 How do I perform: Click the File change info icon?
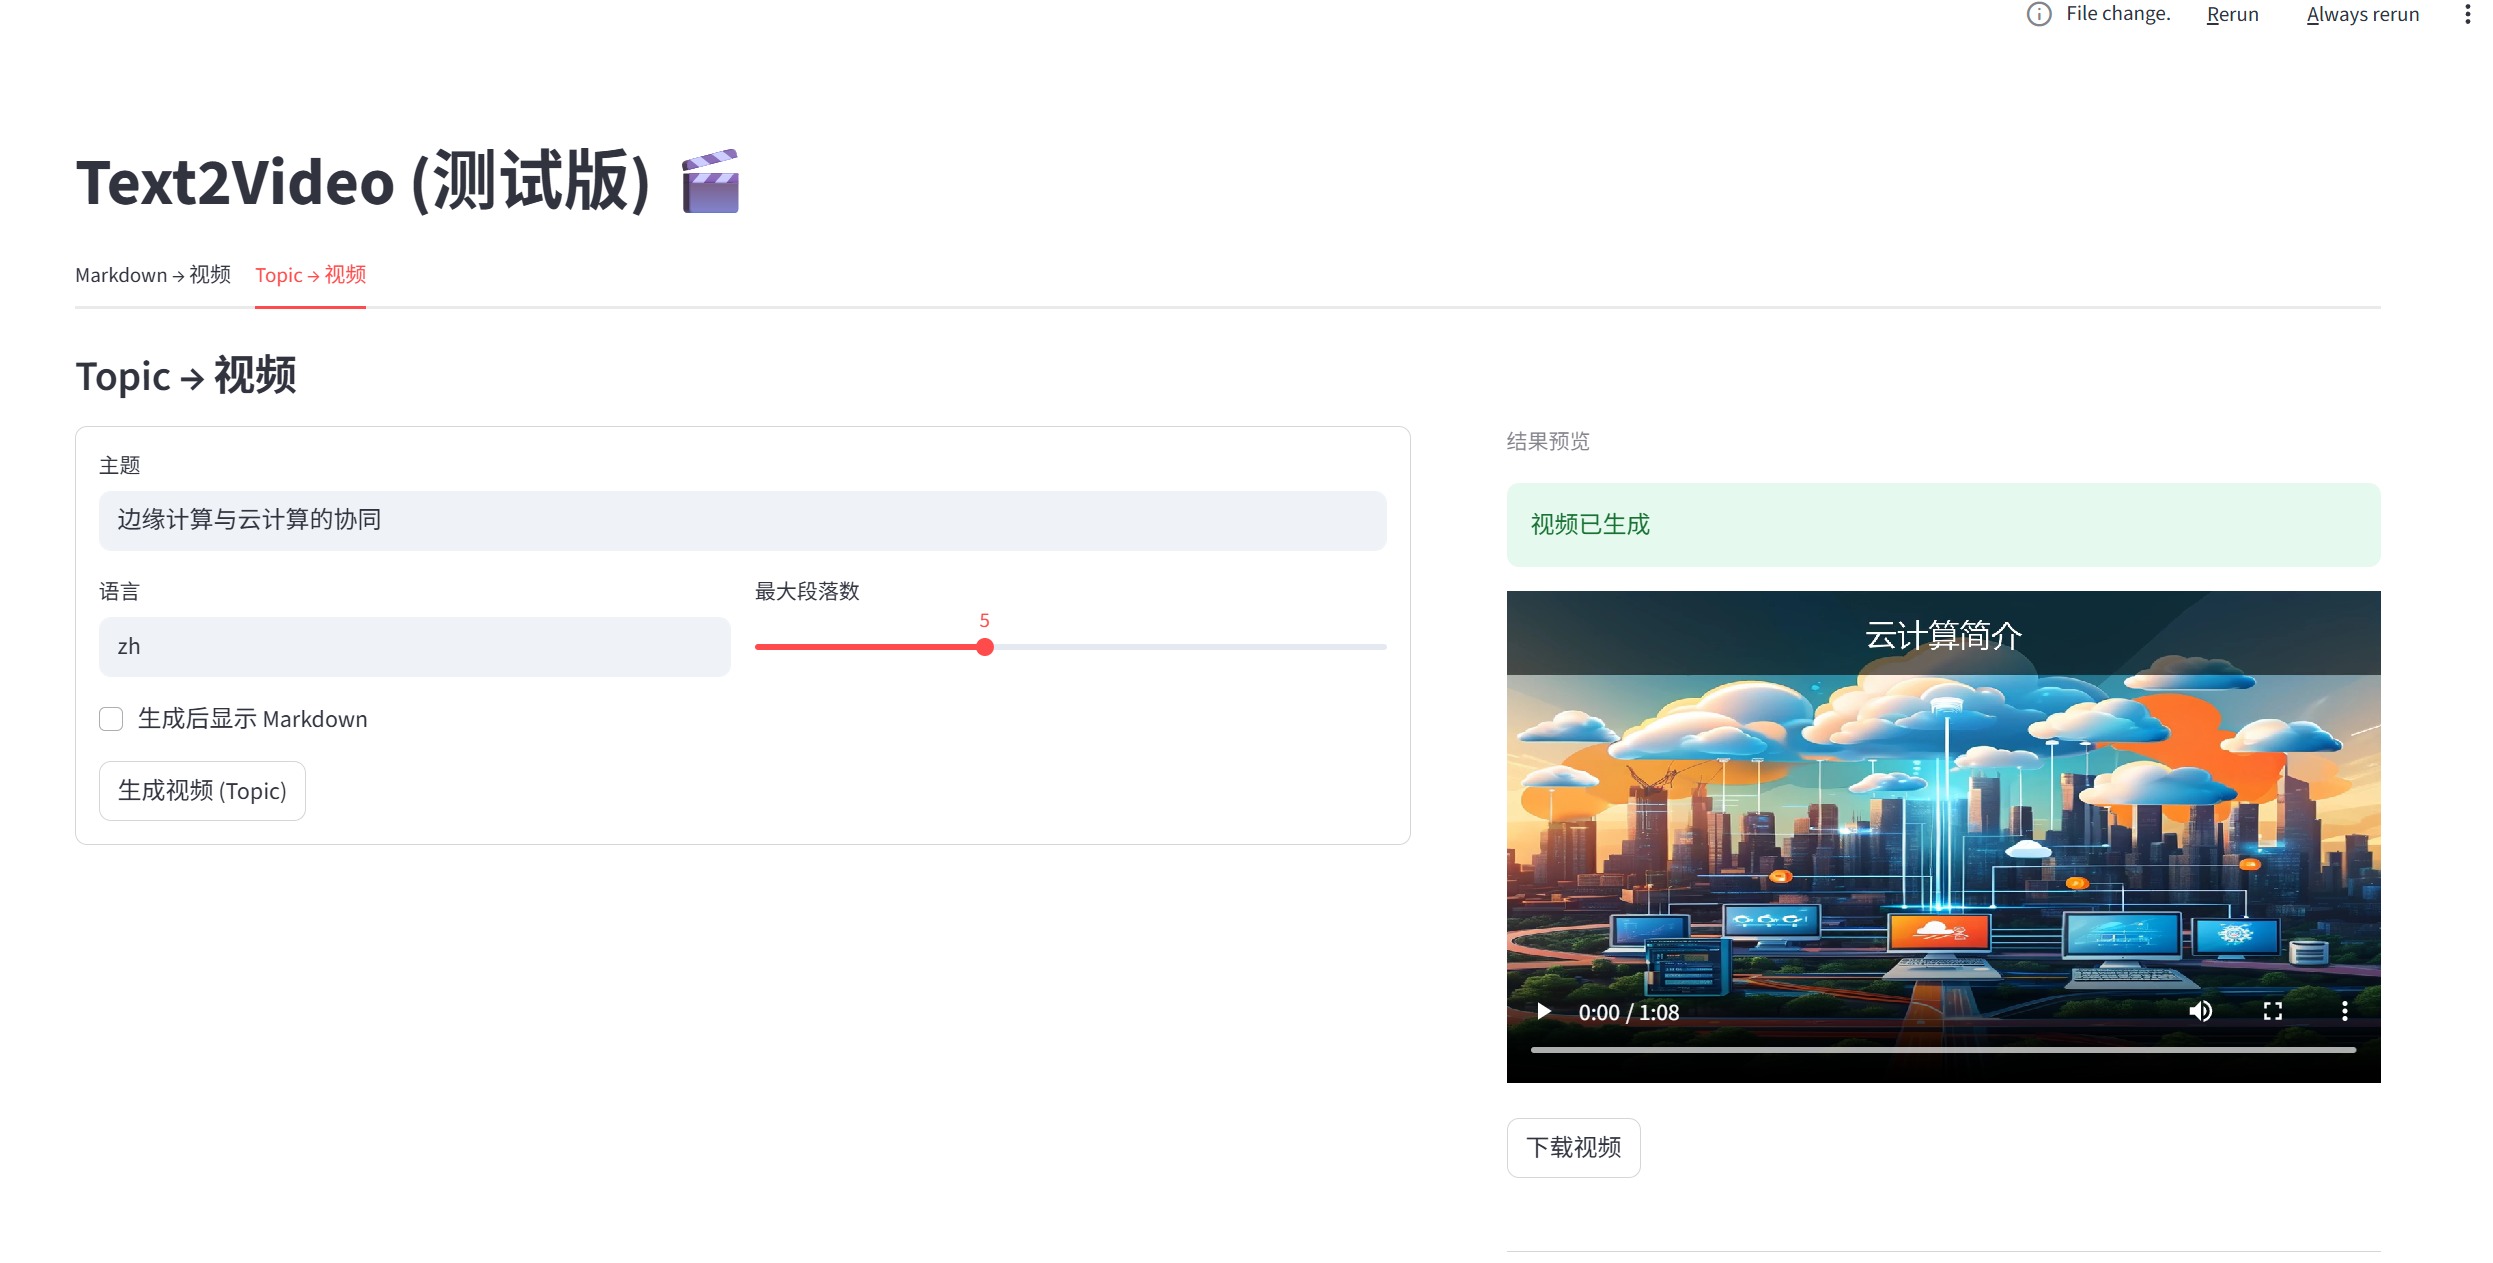(x=2038, y=14)
